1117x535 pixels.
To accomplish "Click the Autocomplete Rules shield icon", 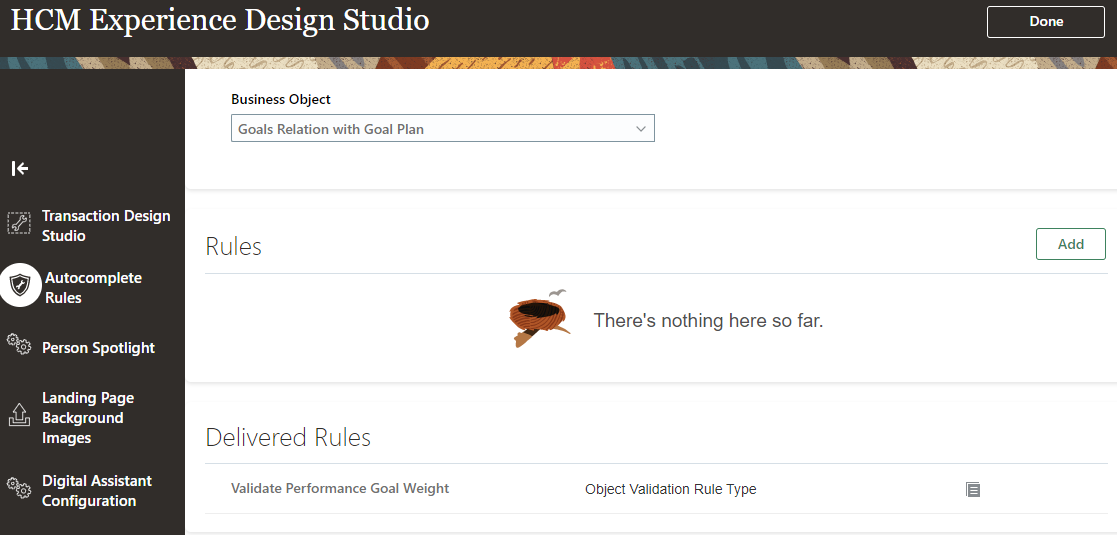I will pyautogui.click(x=21, y=286).
